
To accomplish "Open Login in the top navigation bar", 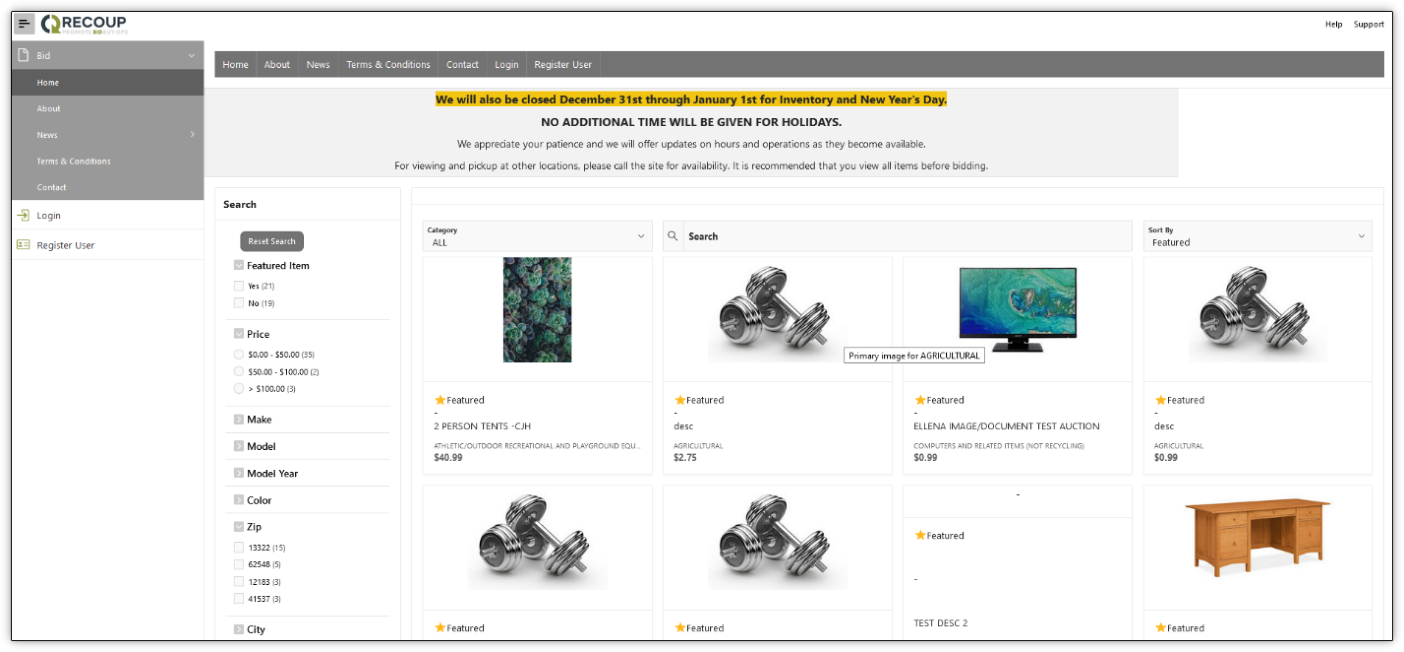I will pyautogui.click(x=507, y=65).
